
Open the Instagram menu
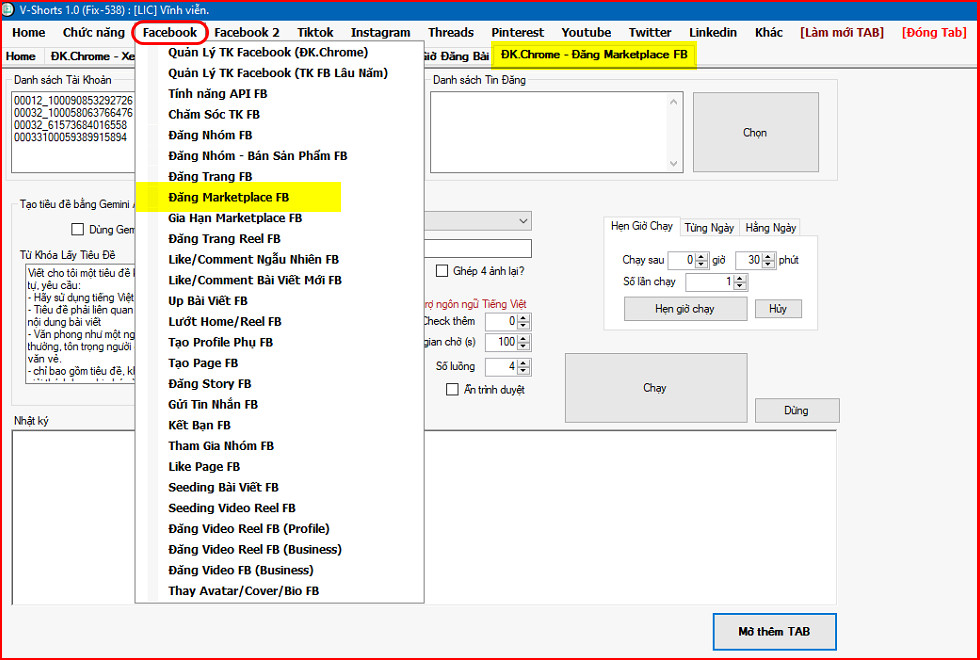[381, 32]
